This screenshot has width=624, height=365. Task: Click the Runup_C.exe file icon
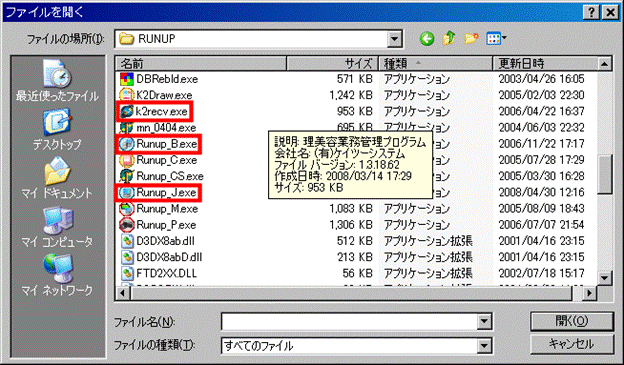pos(127,160)
